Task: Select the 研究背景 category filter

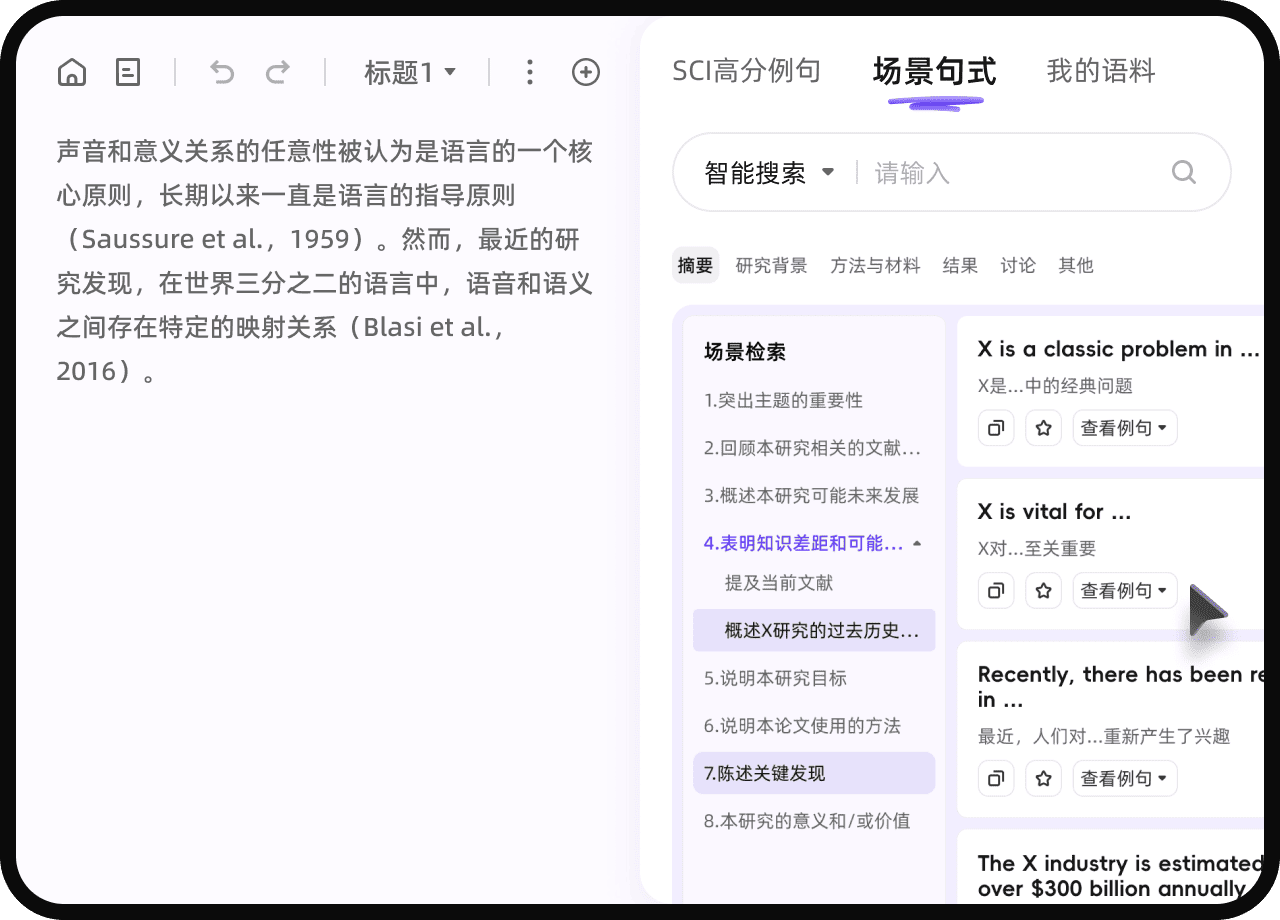Action: coord(771,265)
